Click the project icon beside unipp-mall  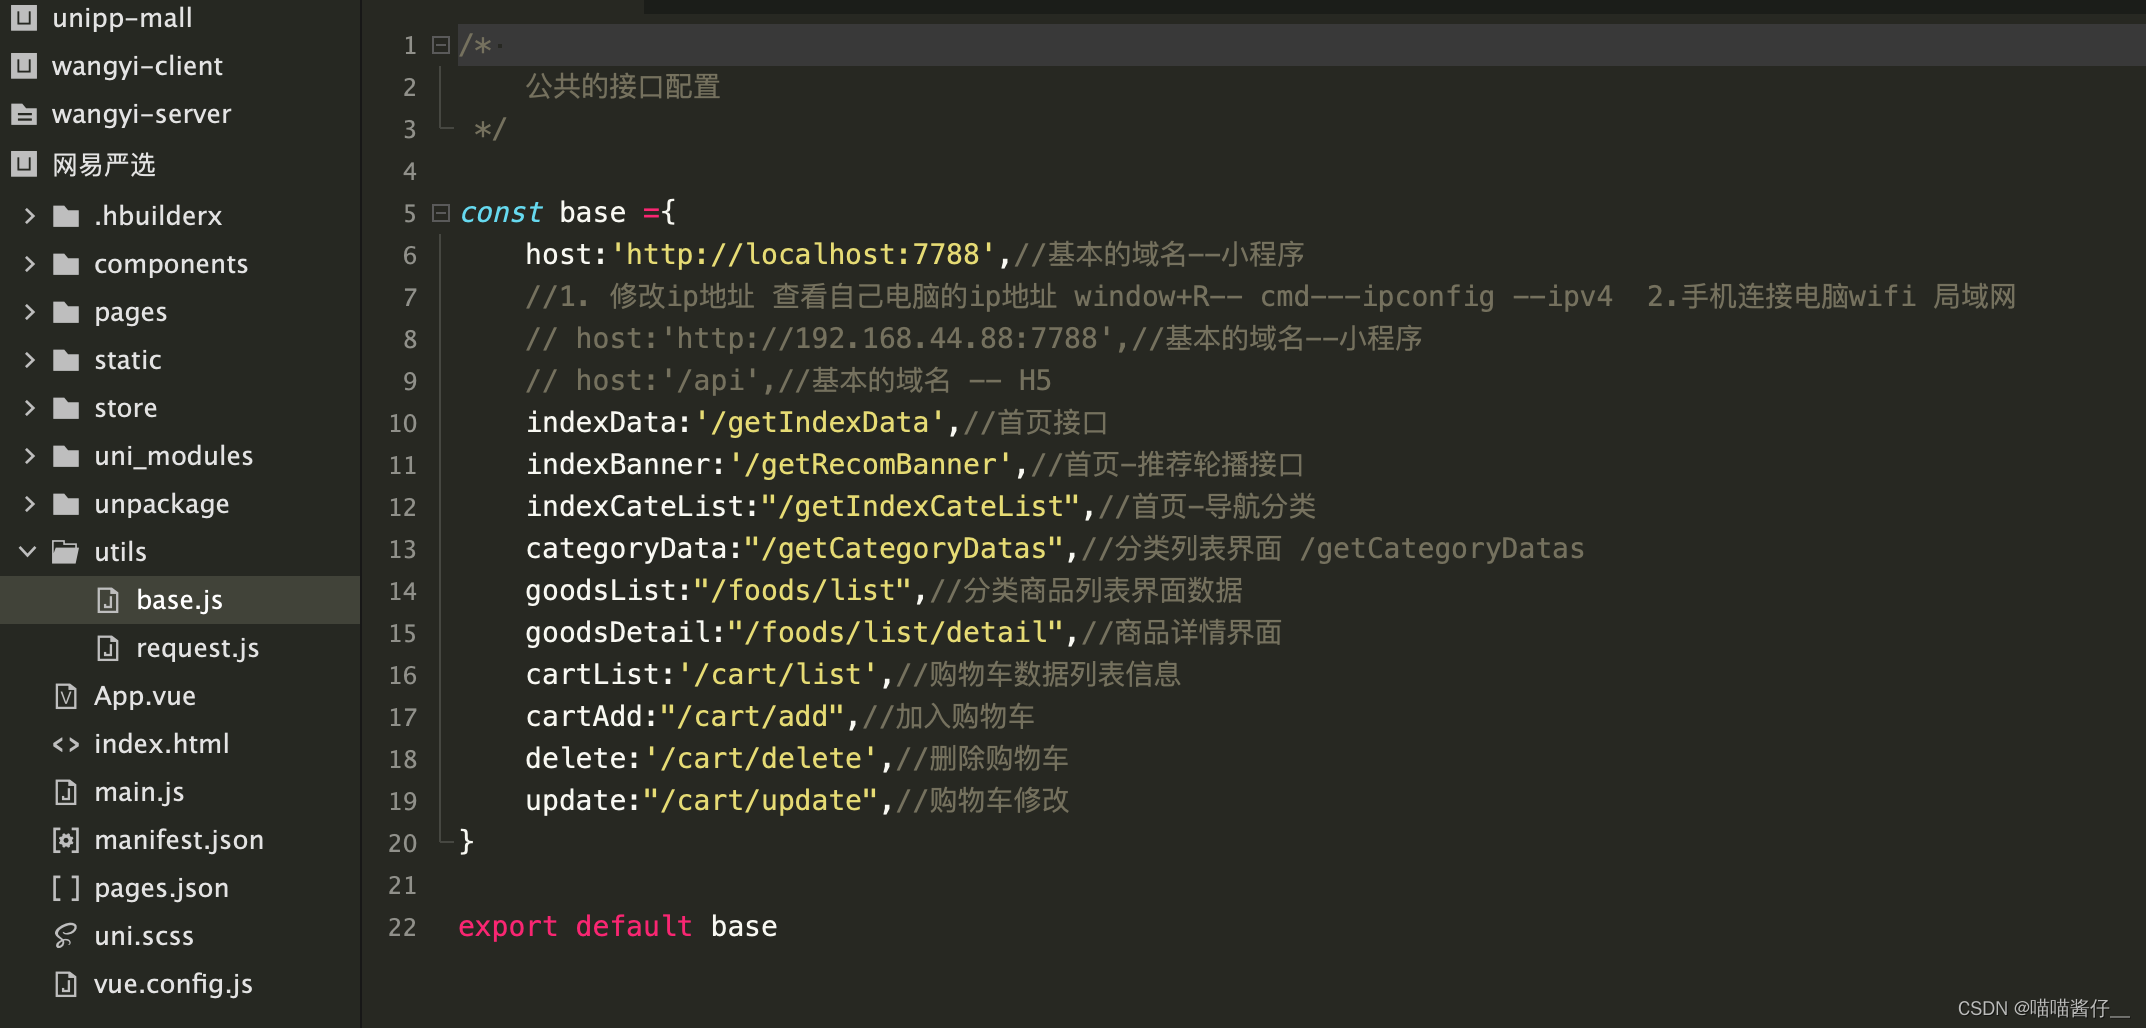click(23, 18)
